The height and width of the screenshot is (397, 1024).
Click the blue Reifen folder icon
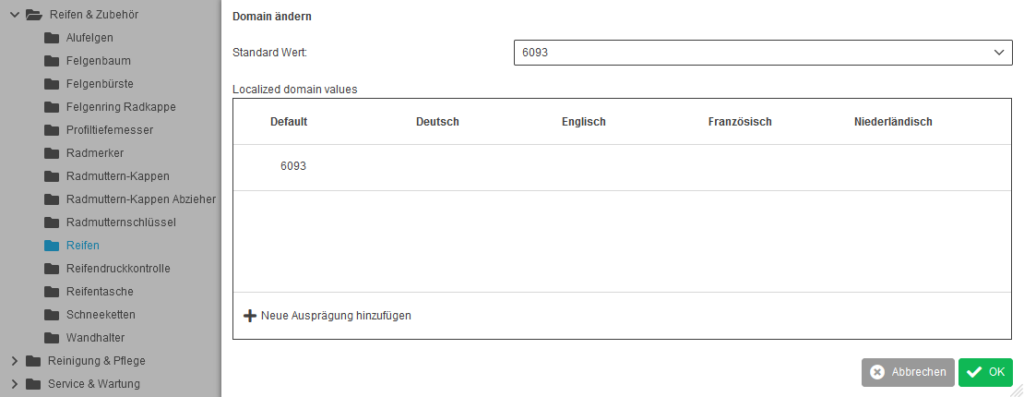pyautogui.click(x=52, y=246)
